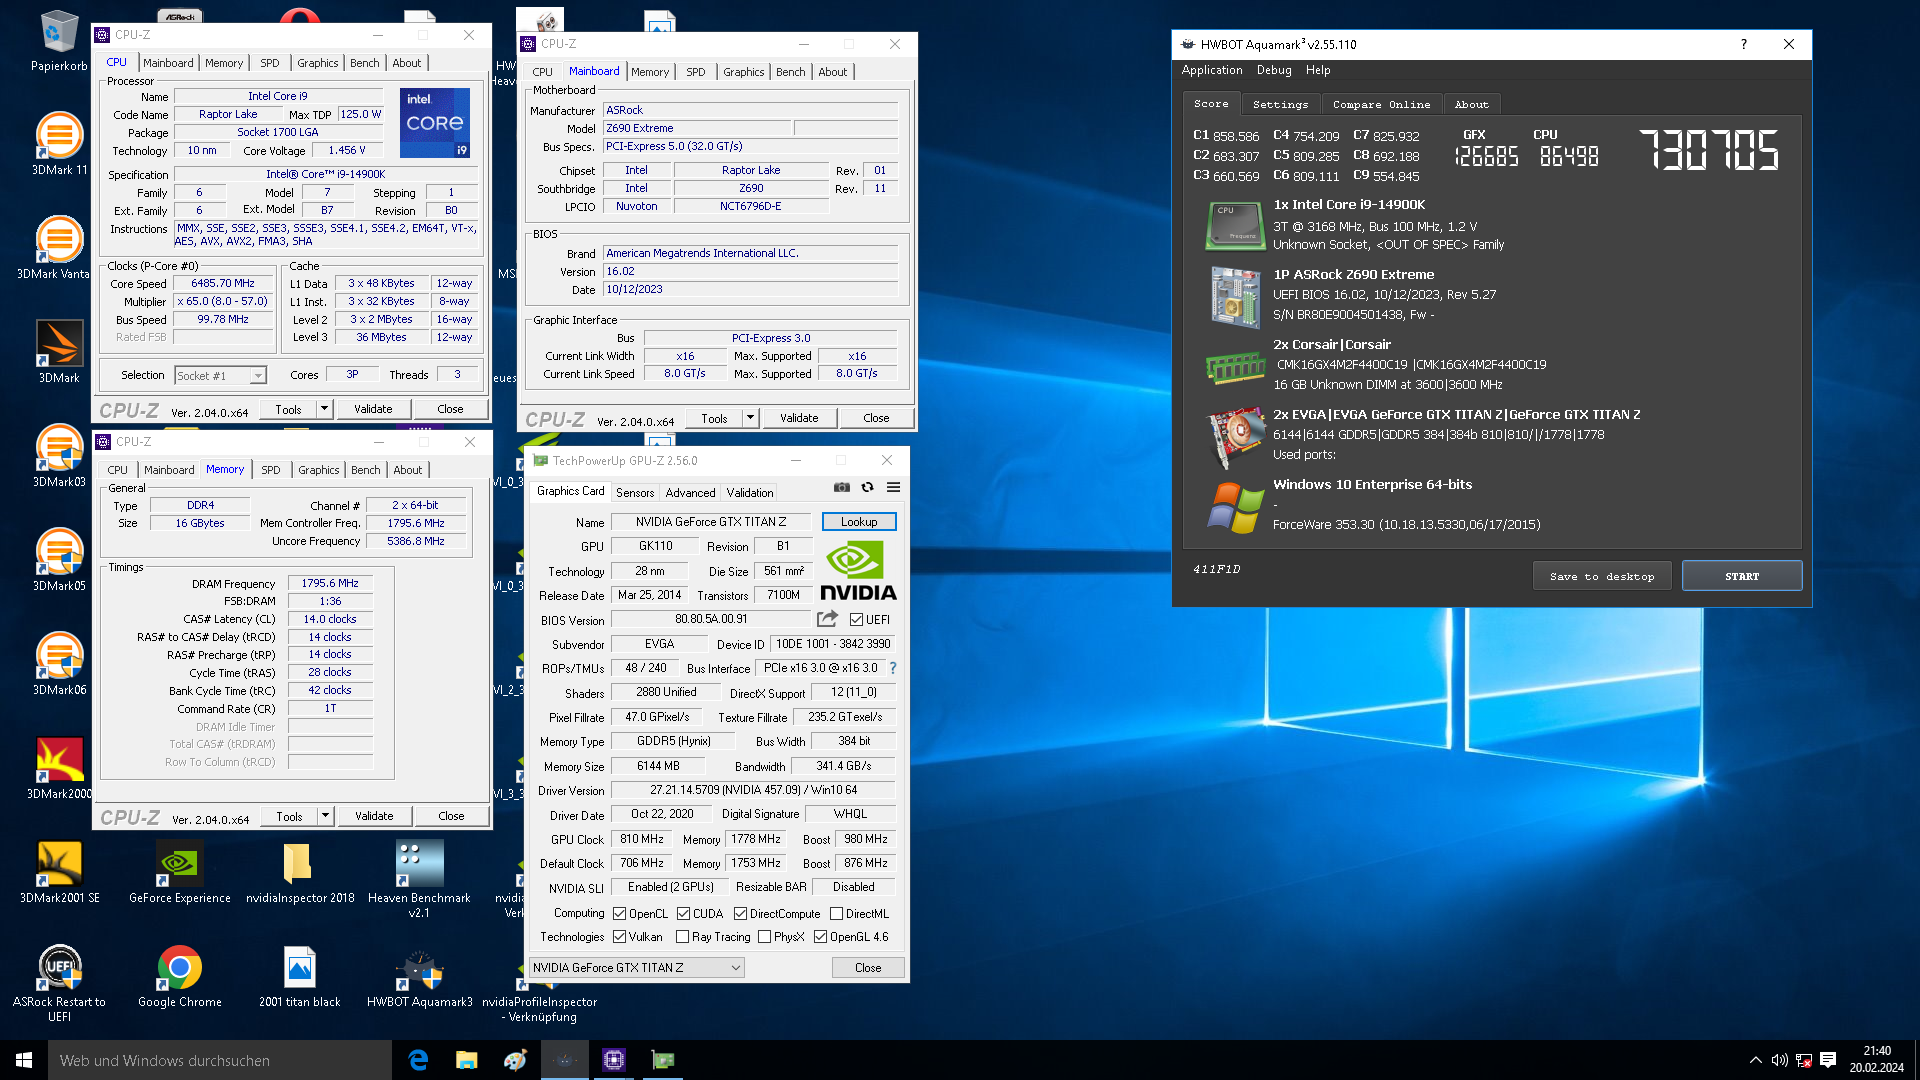Click CPU-Z taskbar icon
1920x1080 pixels.
click(613, 1060)
